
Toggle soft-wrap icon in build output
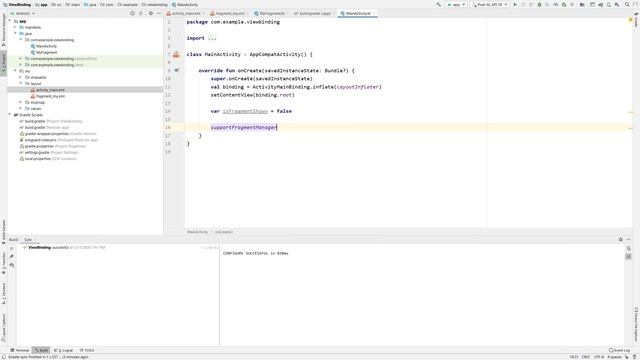629,248
